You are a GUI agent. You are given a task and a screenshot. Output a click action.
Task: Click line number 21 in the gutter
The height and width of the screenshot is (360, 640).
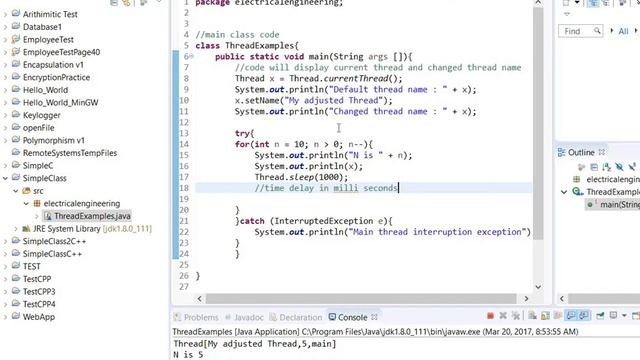[184, 221]
